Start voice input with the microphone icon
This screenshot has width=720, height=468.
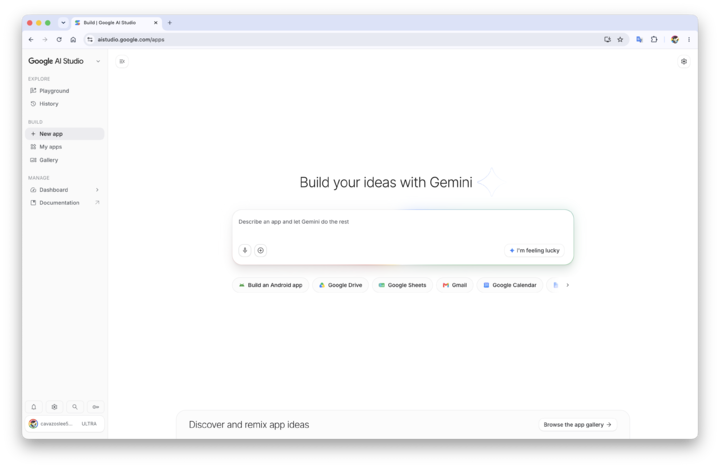click(245, 250)
